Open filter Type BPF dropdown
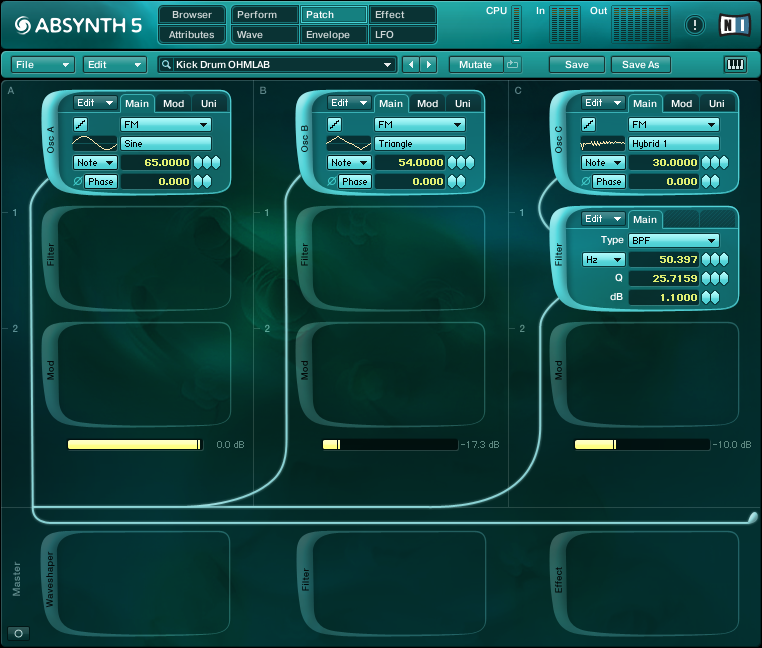The image size is (762, 648). pyautogui.click(x=674, y=241)
